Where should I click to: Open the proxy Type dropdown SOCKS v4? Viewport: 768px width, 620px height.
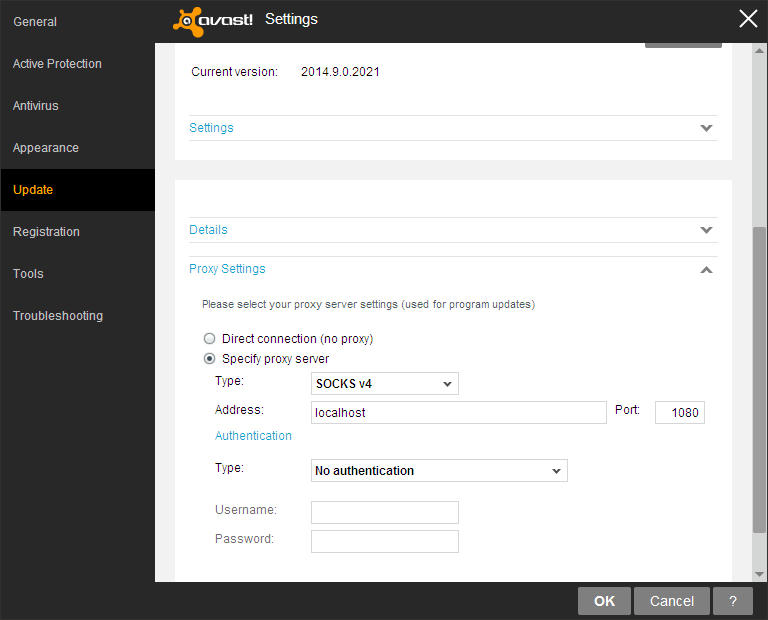(384, 383)
